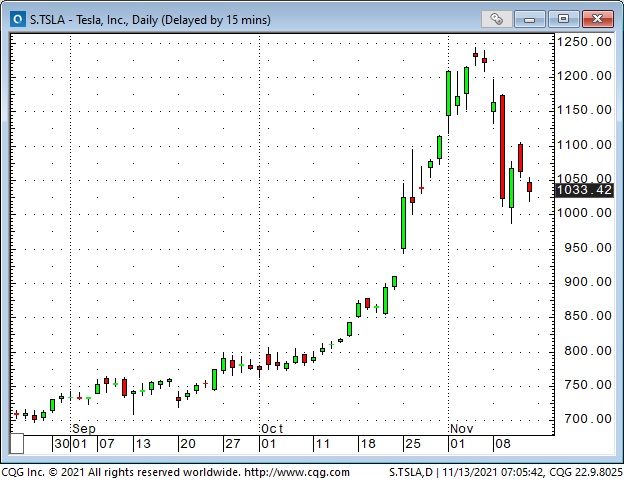Screen dimensions: 624x480
Task: Click the date label 20 on time axis
Action: click(x=188, y=444)
